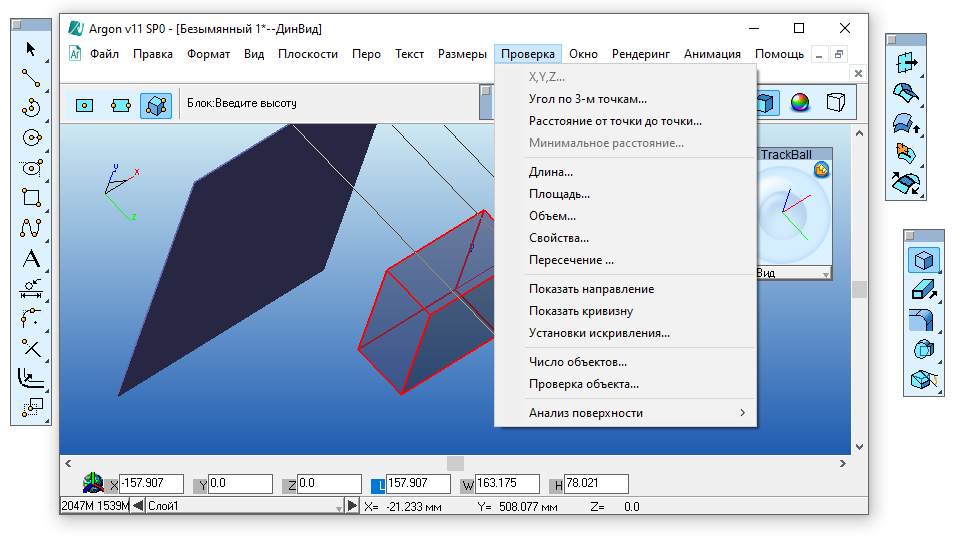Select the solid section cut tool
971x536 pixels.
pyautogui.click(x=924, y=379)
